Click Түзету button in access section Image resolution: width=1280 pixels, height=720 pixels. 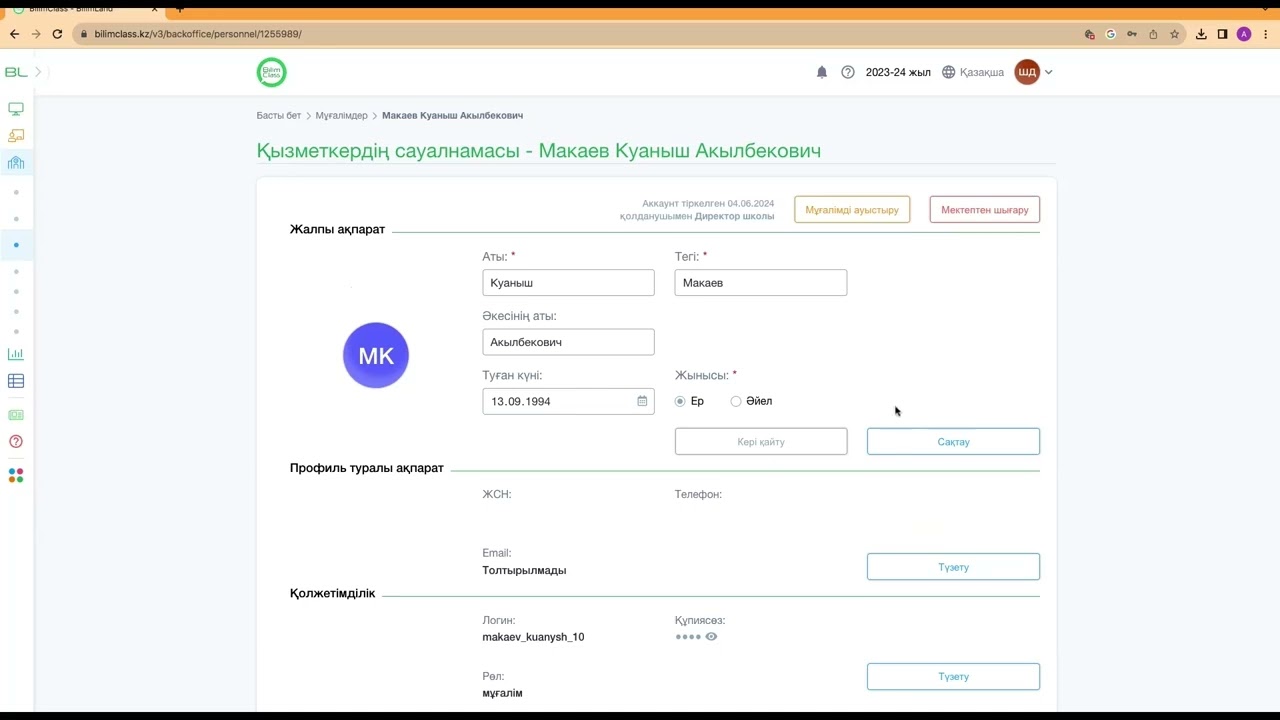point(953,676)
